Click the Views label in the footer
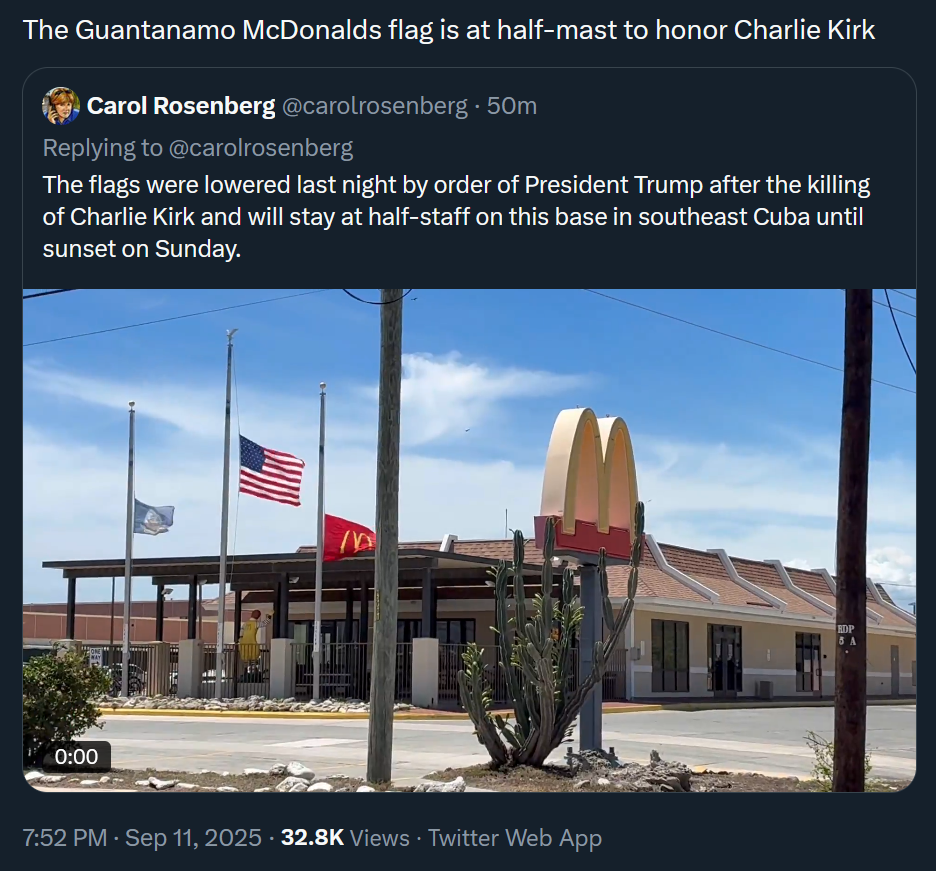Screen dimensions: 936x871 coord(380,838)
